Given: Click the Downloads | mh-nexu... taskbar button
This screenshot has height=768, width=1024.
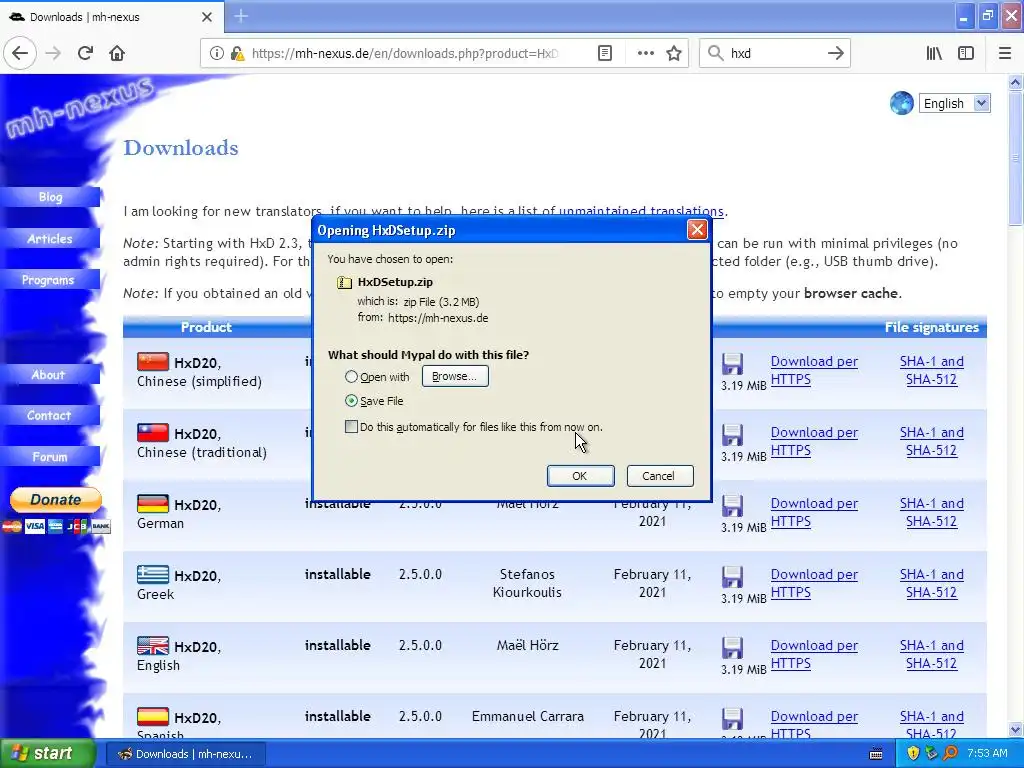Looking at the screenshot, I should coord(185,754).
